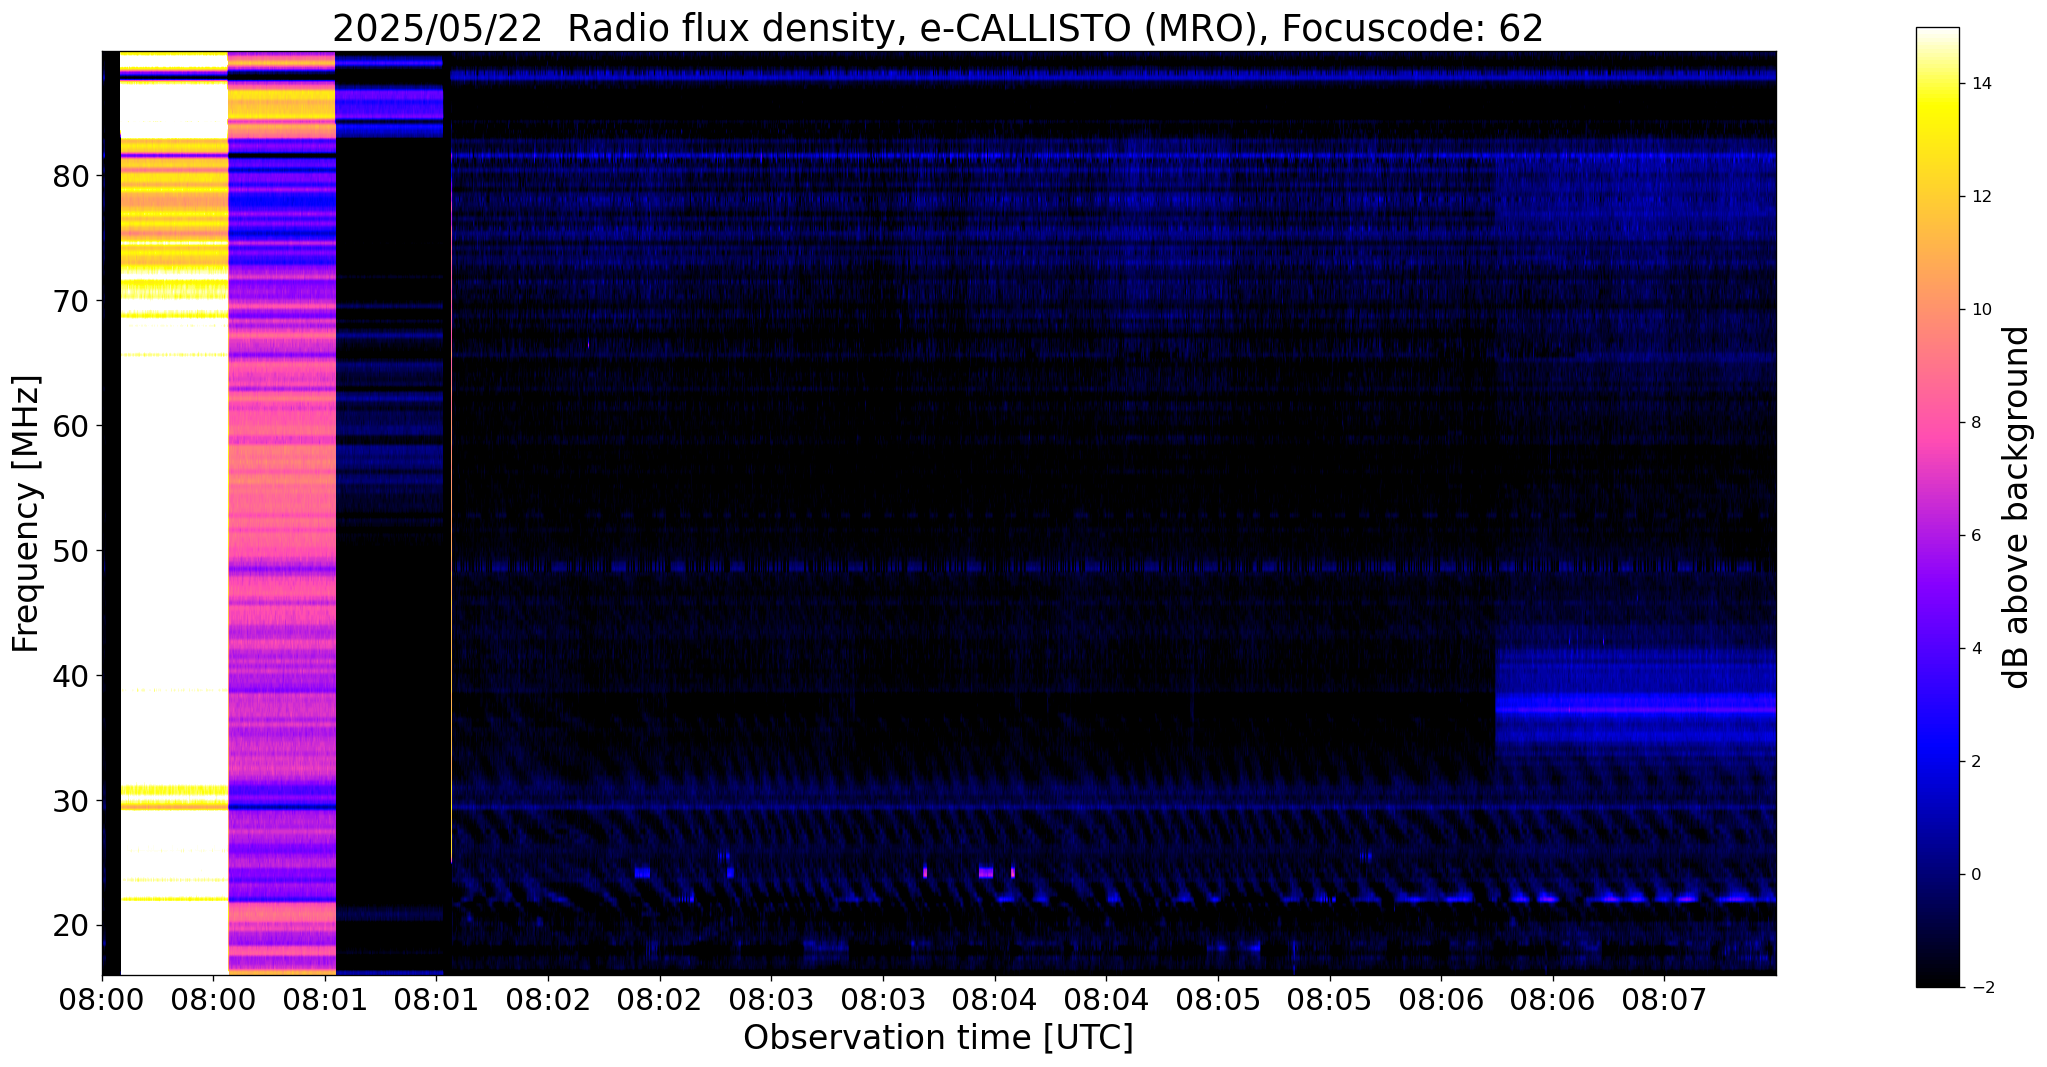Click the 2 tick on the colorbar

1974,762
